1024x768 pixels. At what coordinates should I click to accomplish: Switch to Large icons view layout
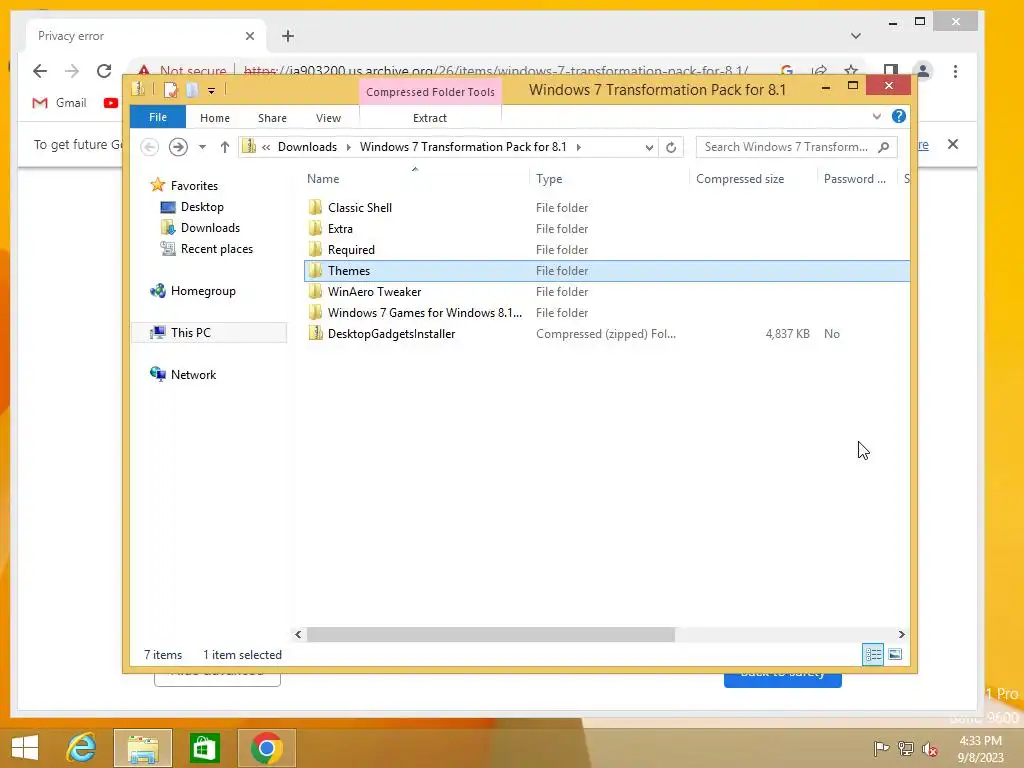(x=895, y=654)
